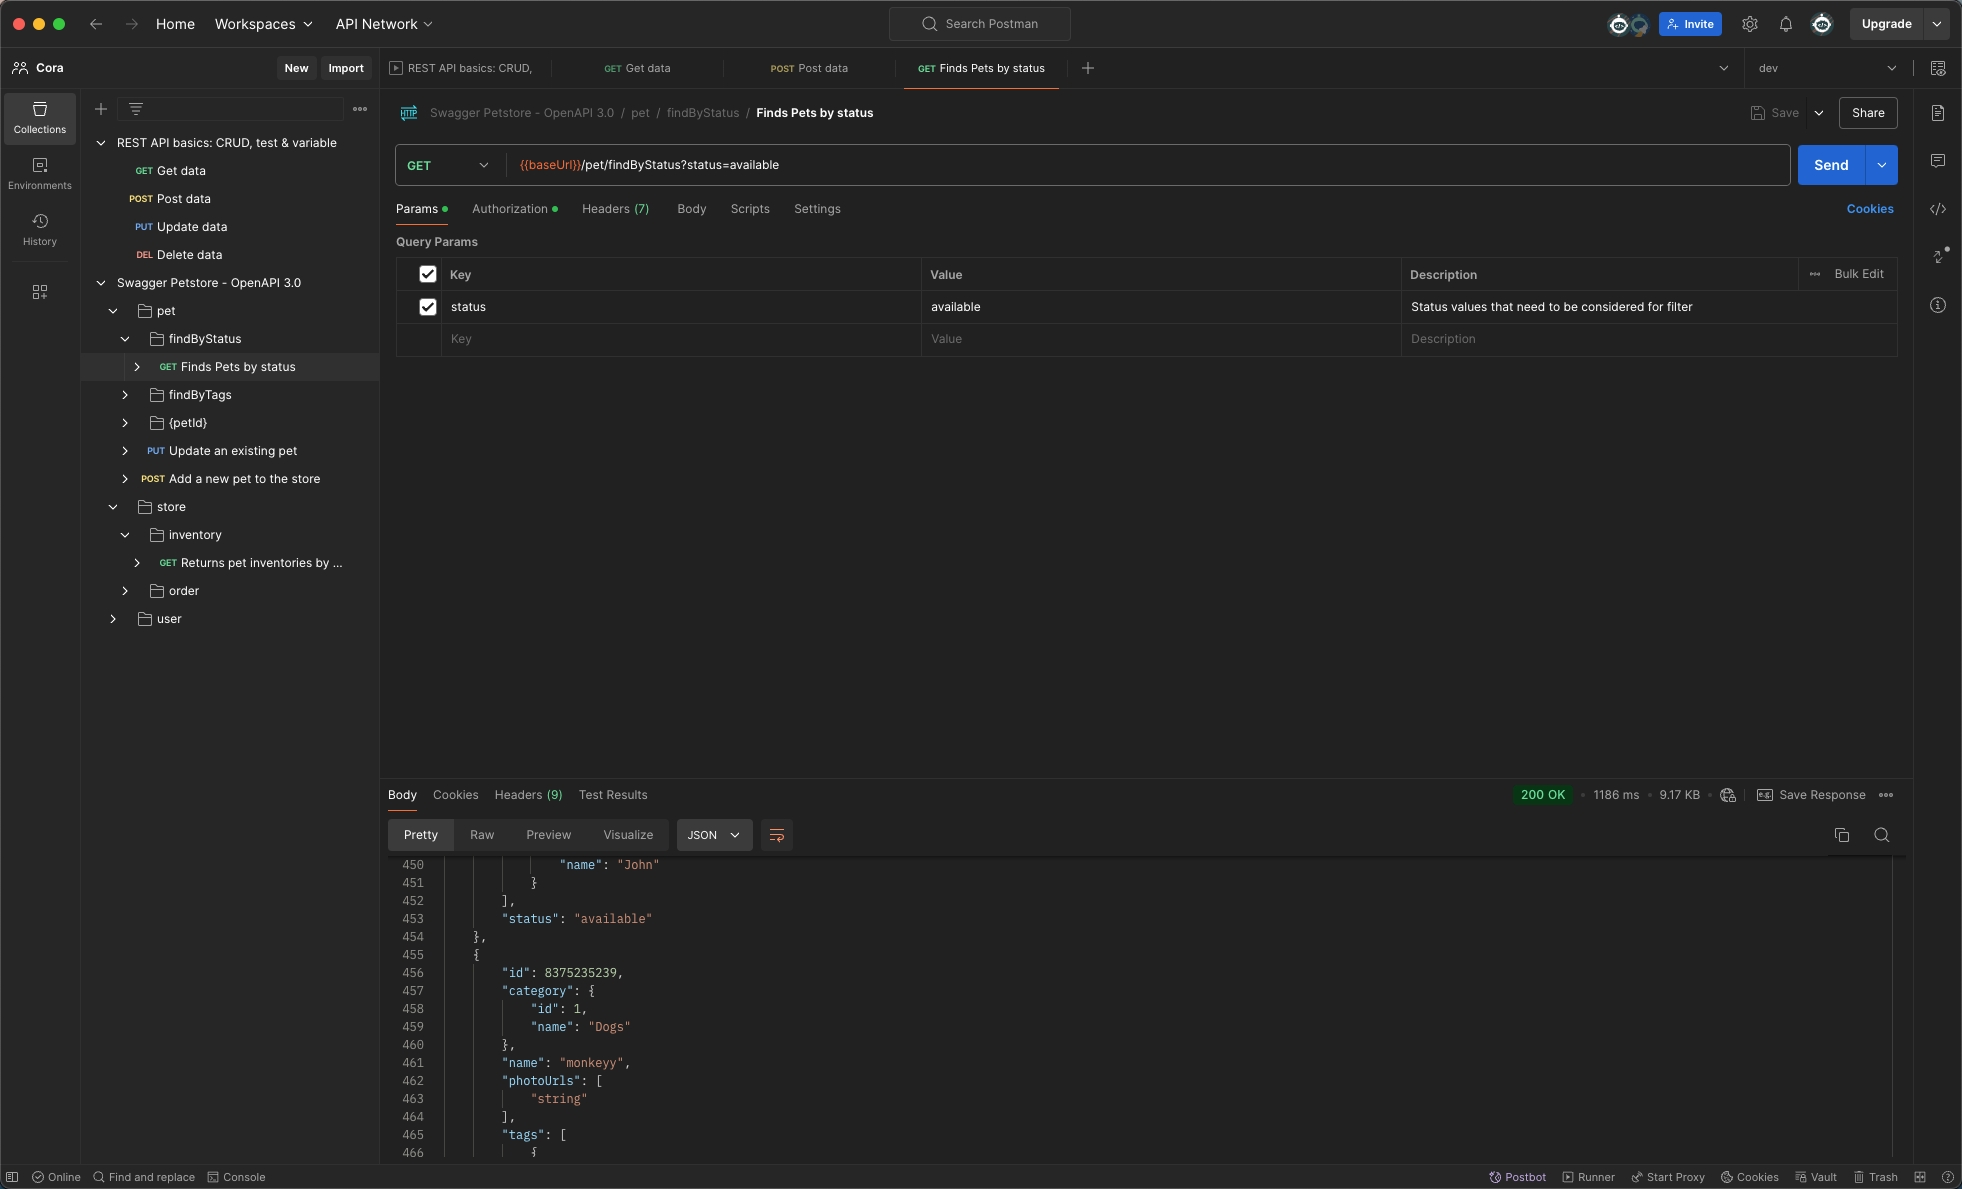The image size is (1962, 1189).
Task: Click the request URL field
Action: tap(1148, 165)
